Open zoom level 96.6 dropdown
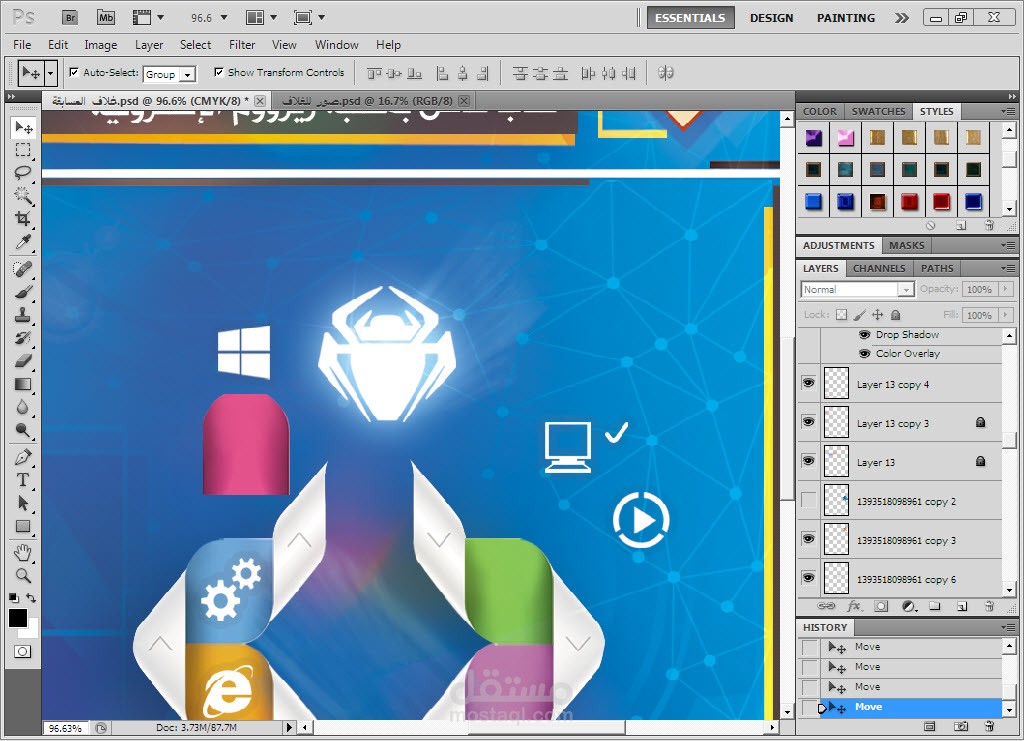 (224, 18)
